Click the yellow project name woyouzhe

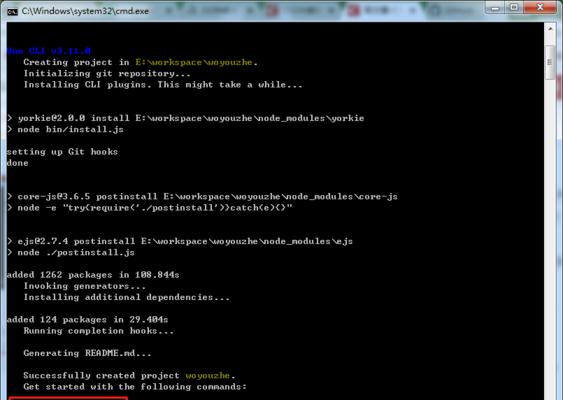point(208,376)
